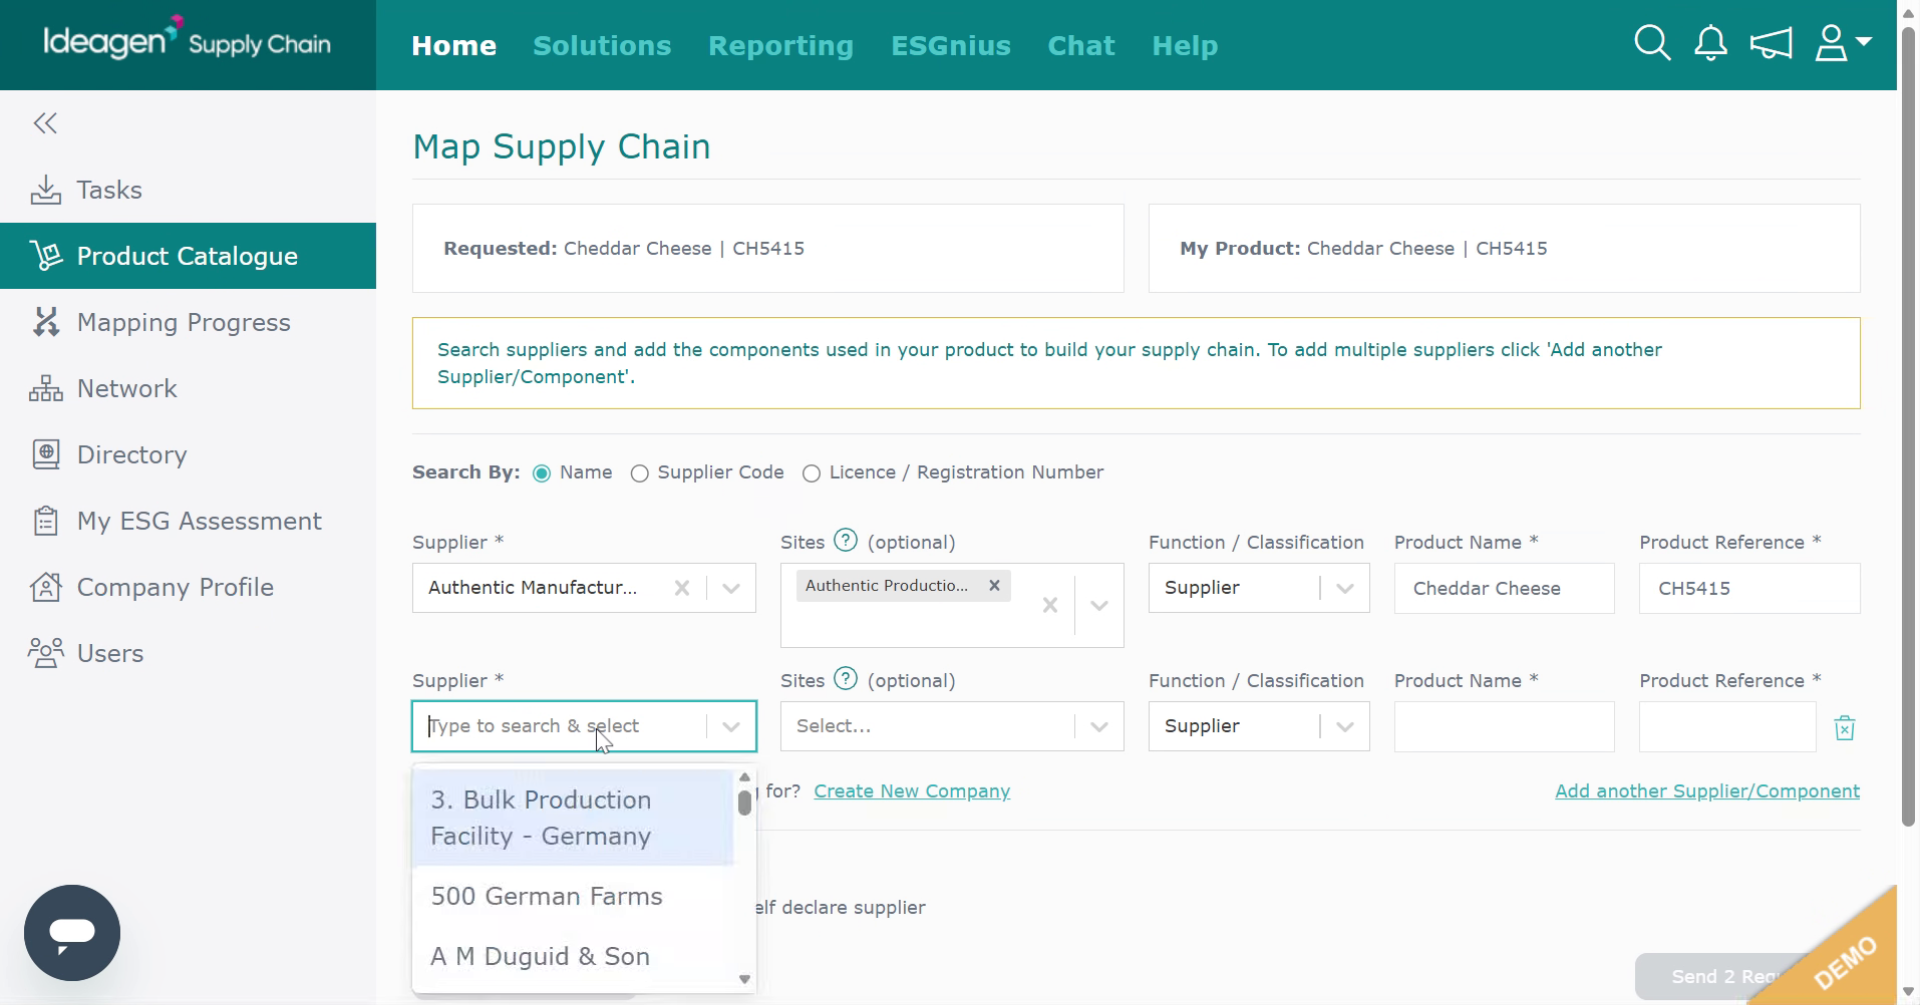
Task: Click page vertical scrollbar
Action: point(1908,428)
